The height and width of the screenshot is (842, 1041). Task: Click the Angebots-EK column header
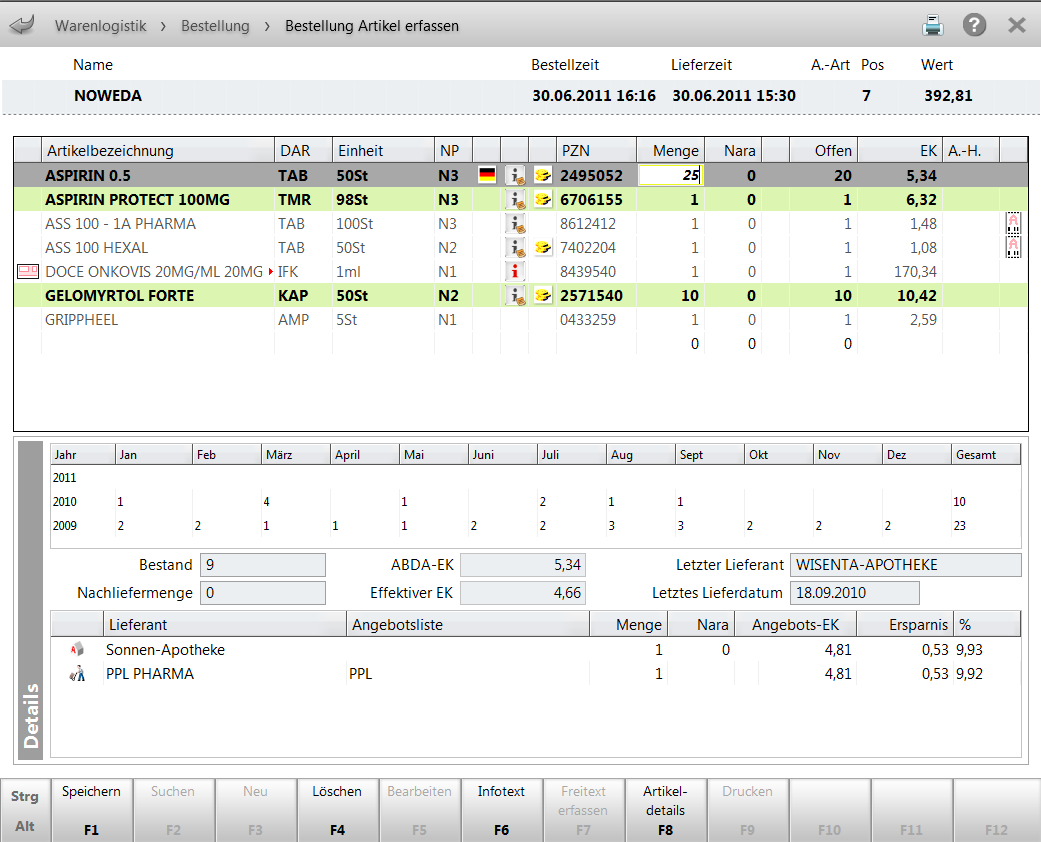(x=795, y=625)
